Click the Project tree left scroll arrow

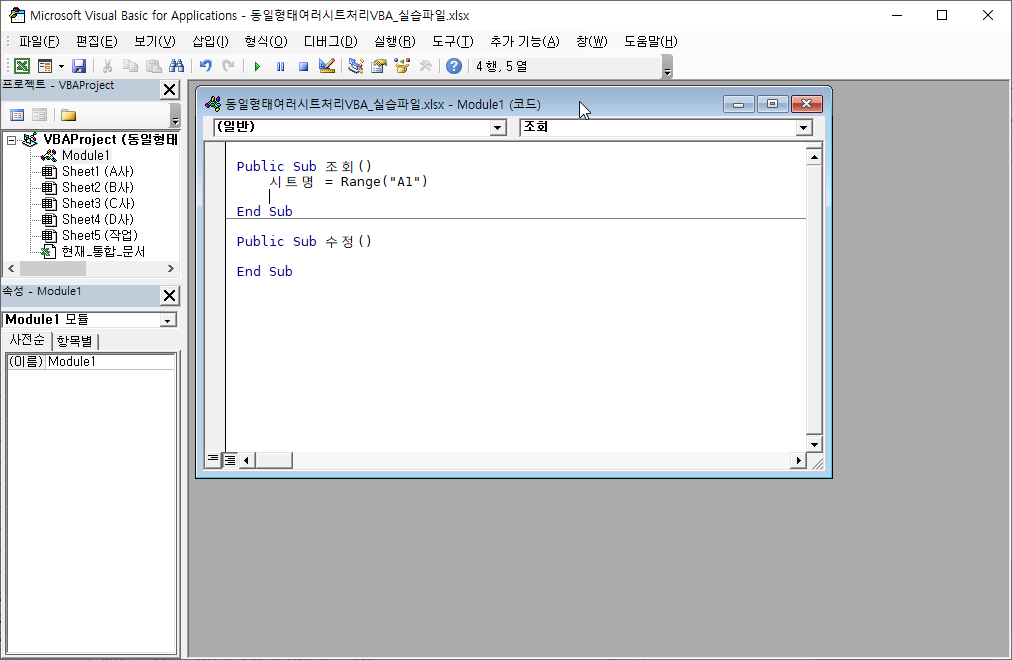coord(11,268)
